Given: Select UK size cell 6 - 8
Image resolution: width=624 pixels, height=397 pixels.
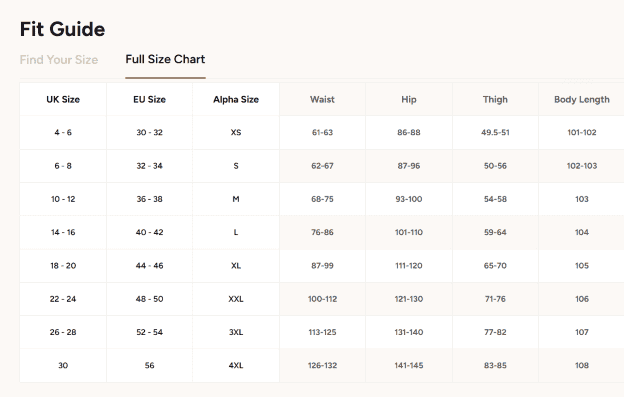Looking at the screenshot, I should pyautogui.click(x=63, y=166).
